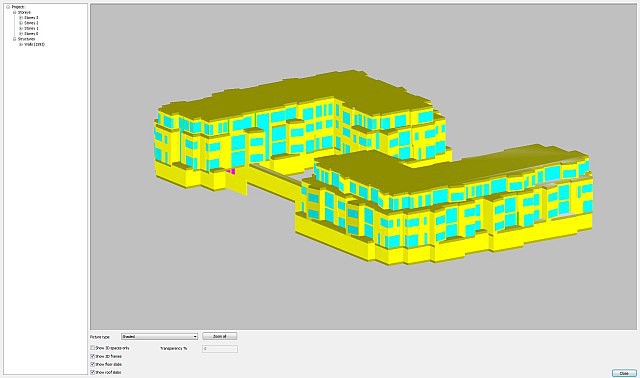Uncheck Show floor slabs option

click(x=93, y=364)
